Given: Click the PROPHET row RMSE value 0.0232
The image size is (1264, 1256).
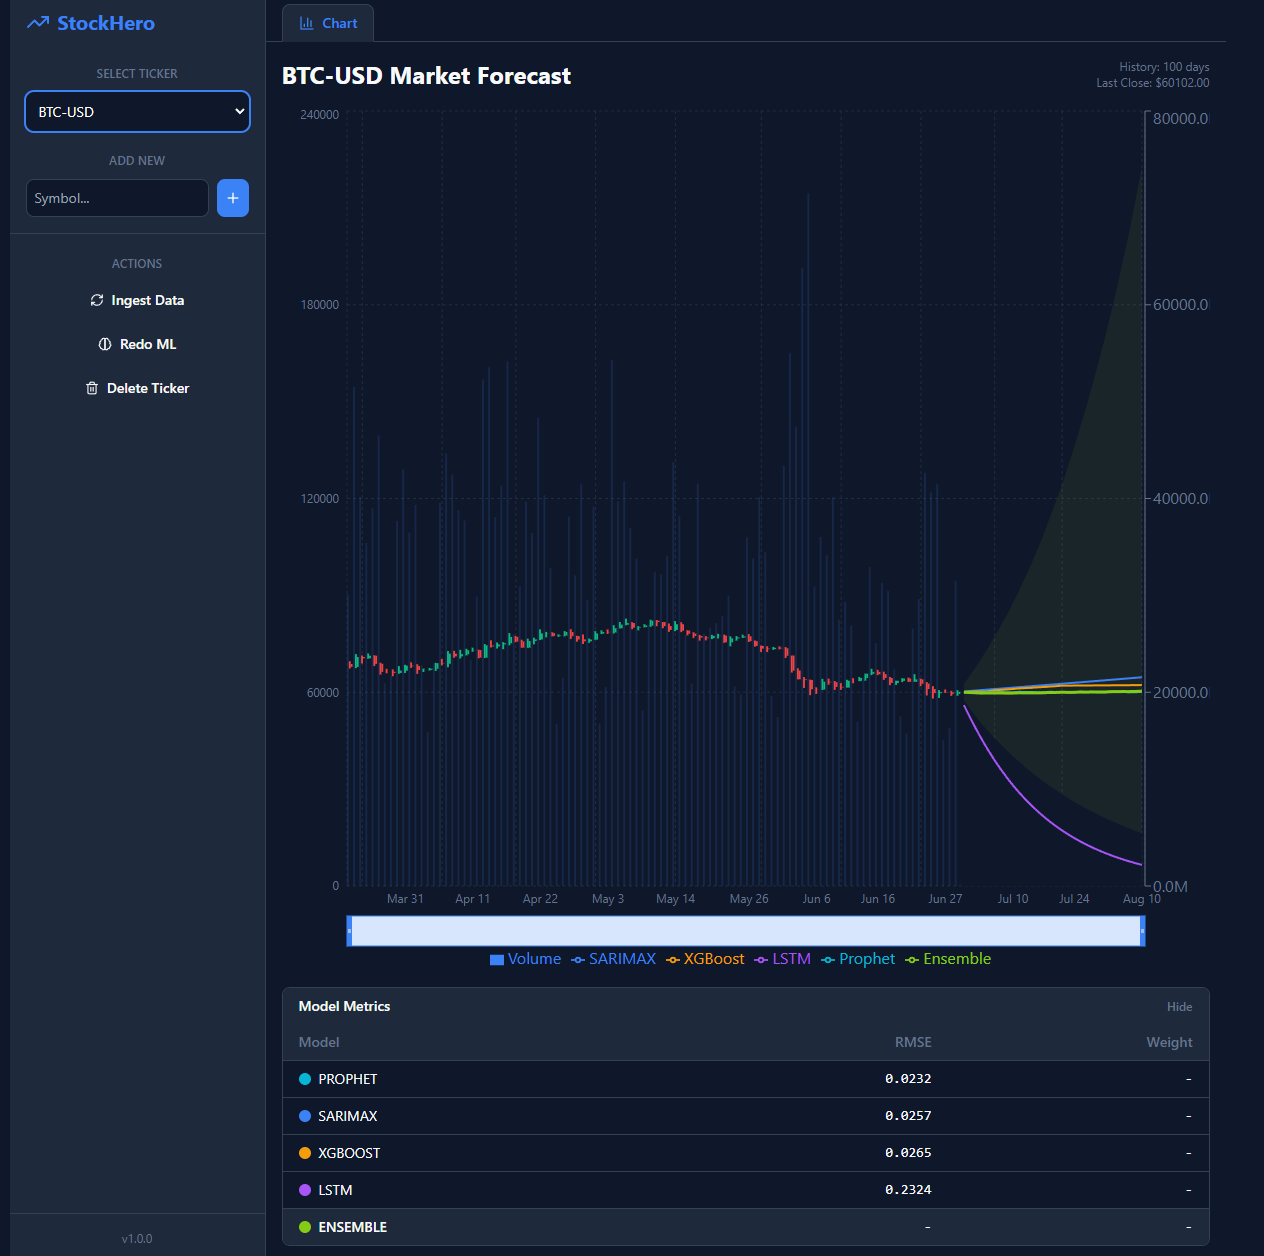Looking at the screenshot, I should pyautogui.click(x=908, y=1079).
